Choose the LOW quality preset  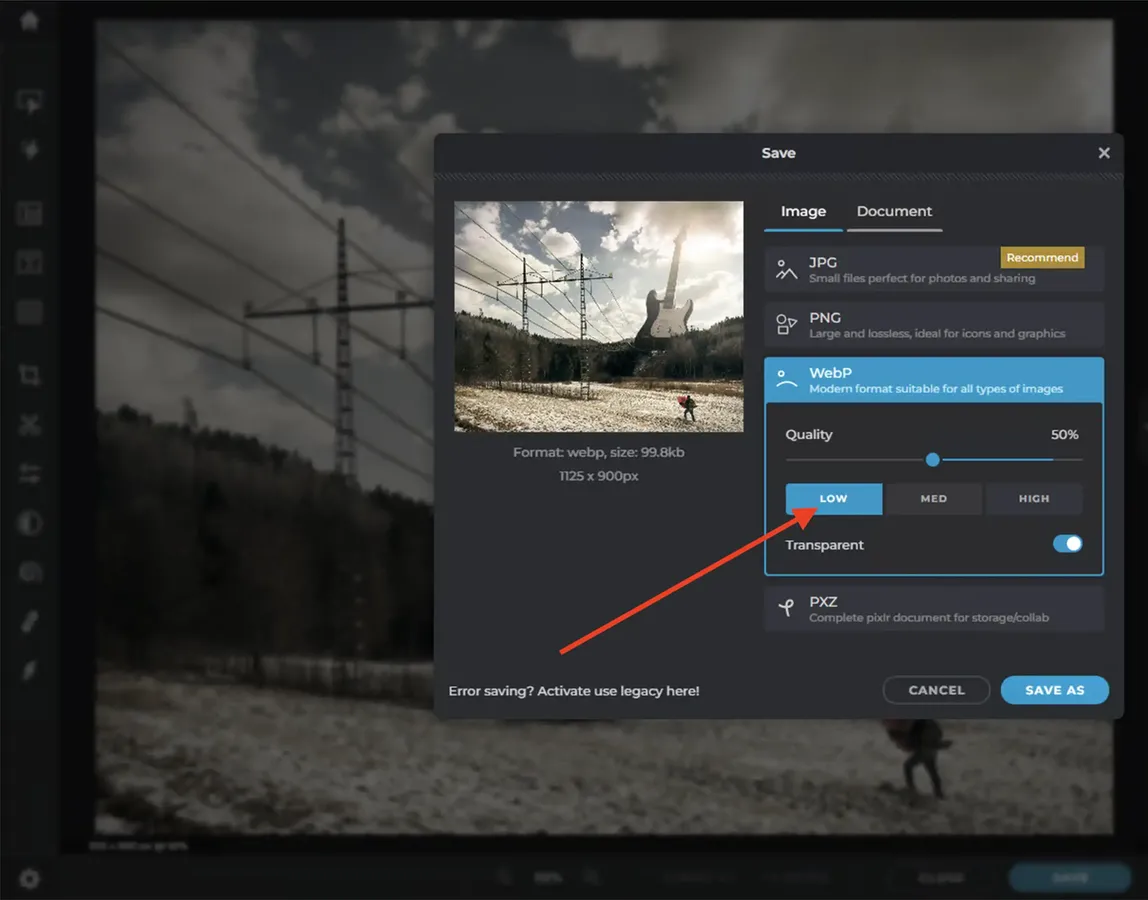tap(833, 498)
